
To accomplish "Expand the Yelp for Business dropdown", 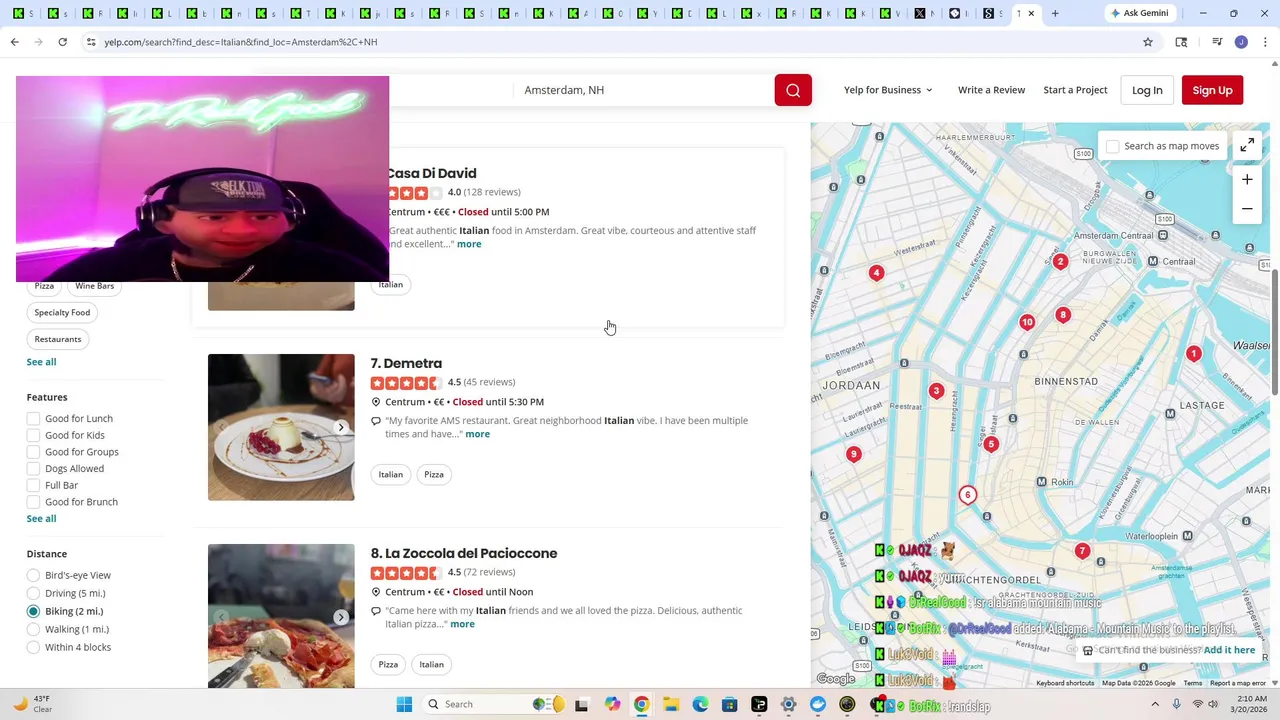I will pyautogui.click(x=888, y=90).
